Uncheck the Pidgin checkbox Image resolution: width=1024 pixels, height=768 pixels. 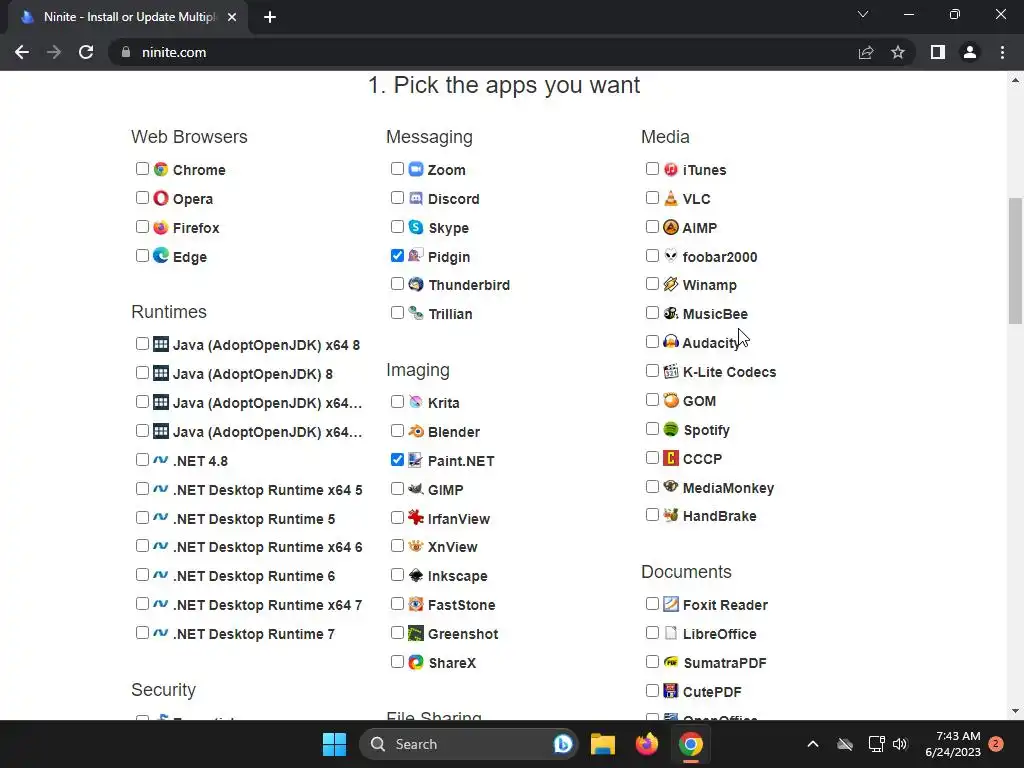pos(397,255)
